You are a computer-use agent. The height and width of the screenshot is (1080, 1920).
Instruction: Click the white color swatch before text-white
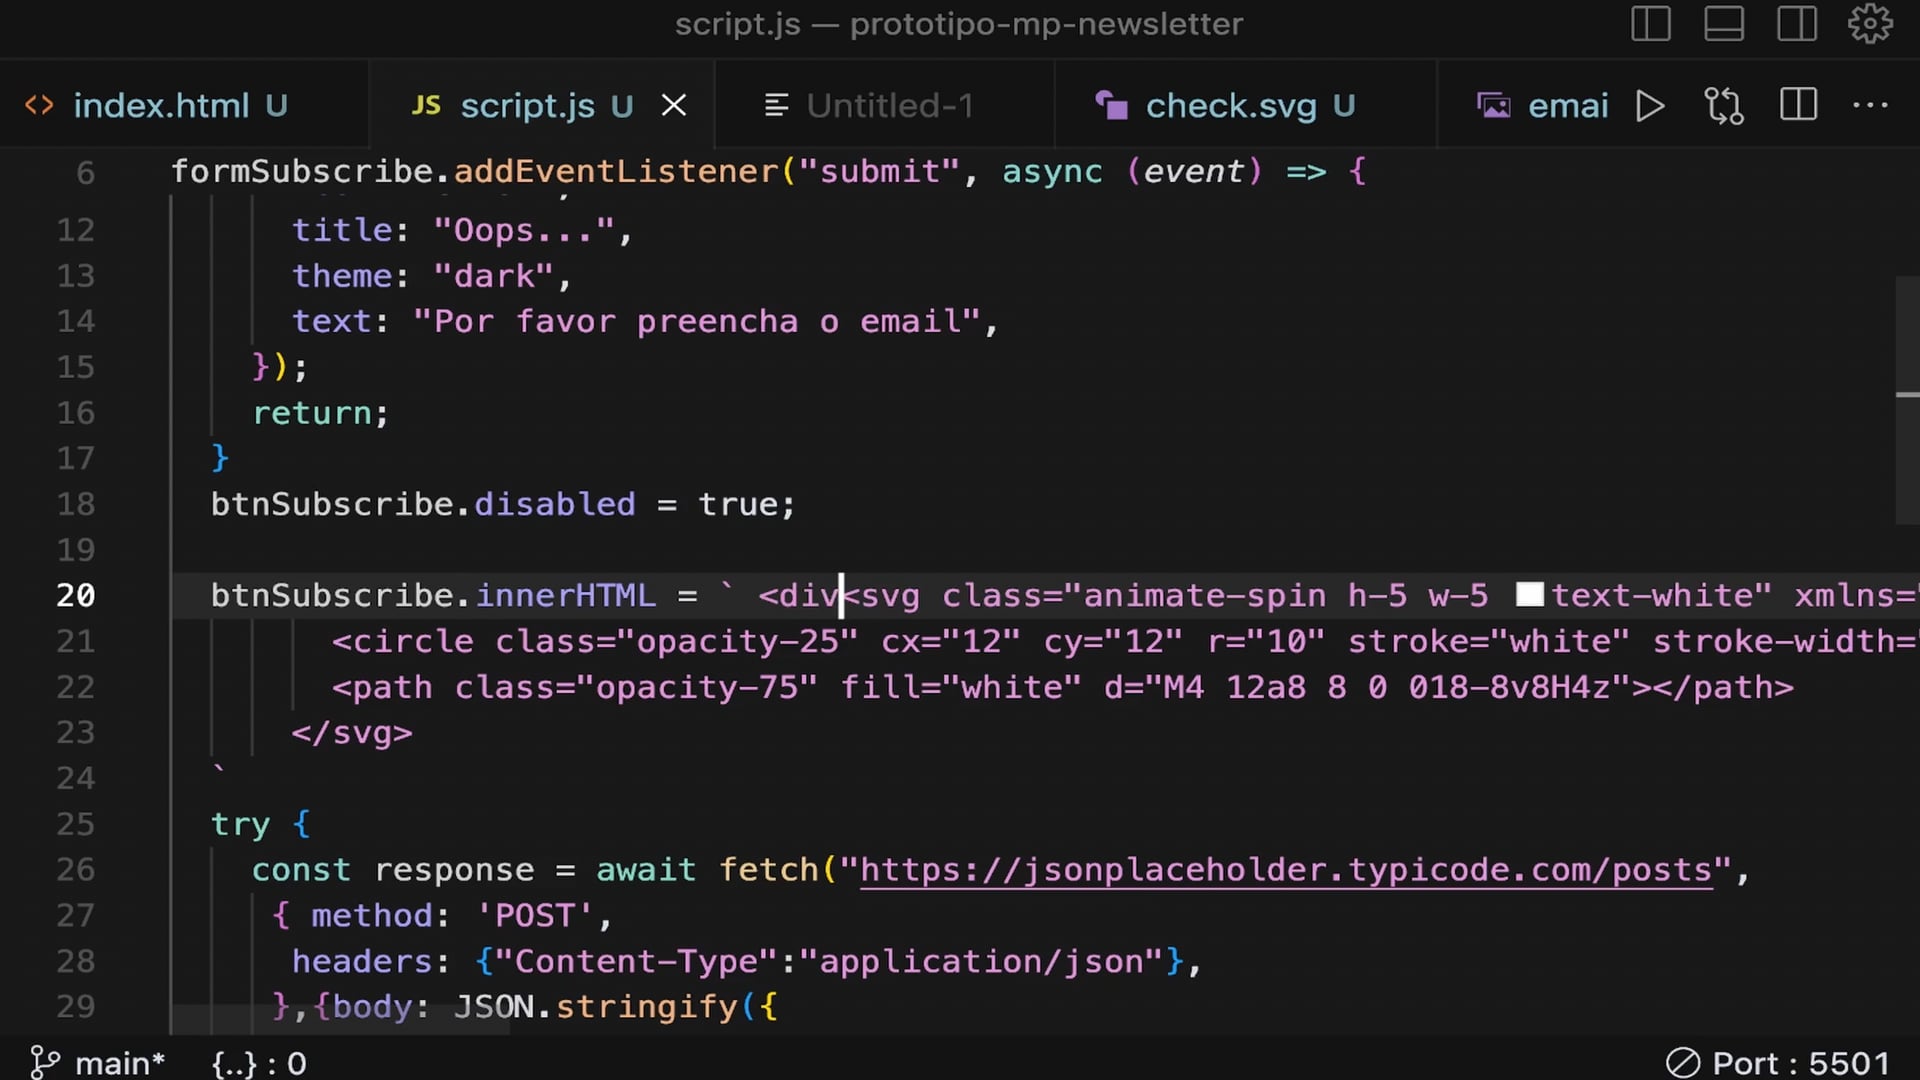tap(1529, 595)
